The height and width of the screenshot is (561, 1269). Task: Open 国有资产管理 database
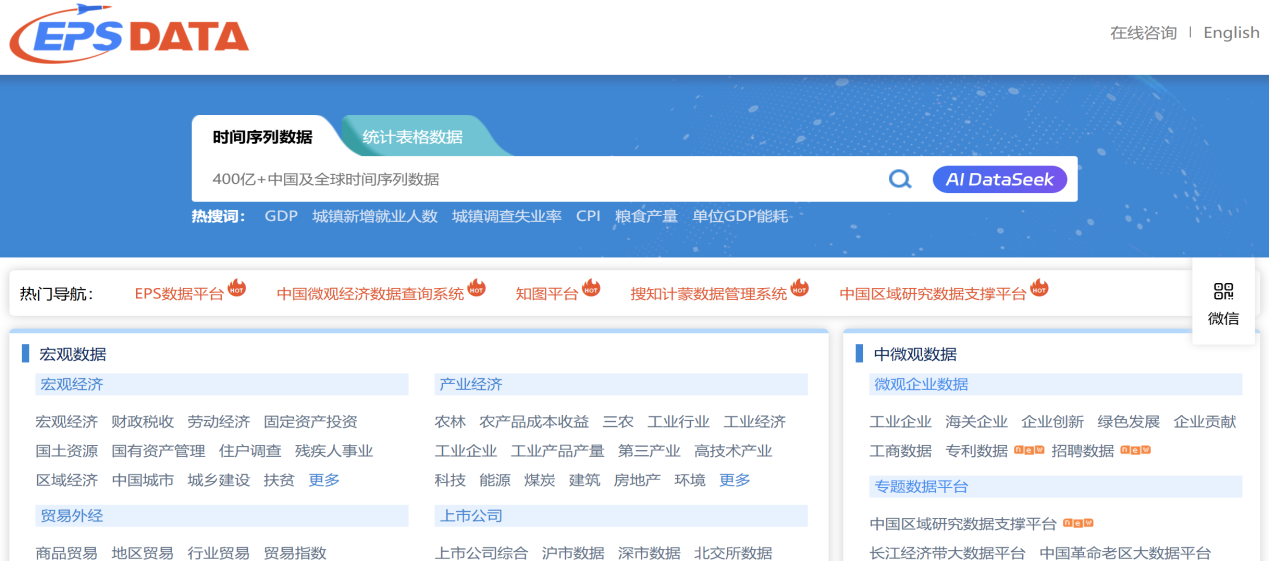pyautogui.click(x=158, y=451)
